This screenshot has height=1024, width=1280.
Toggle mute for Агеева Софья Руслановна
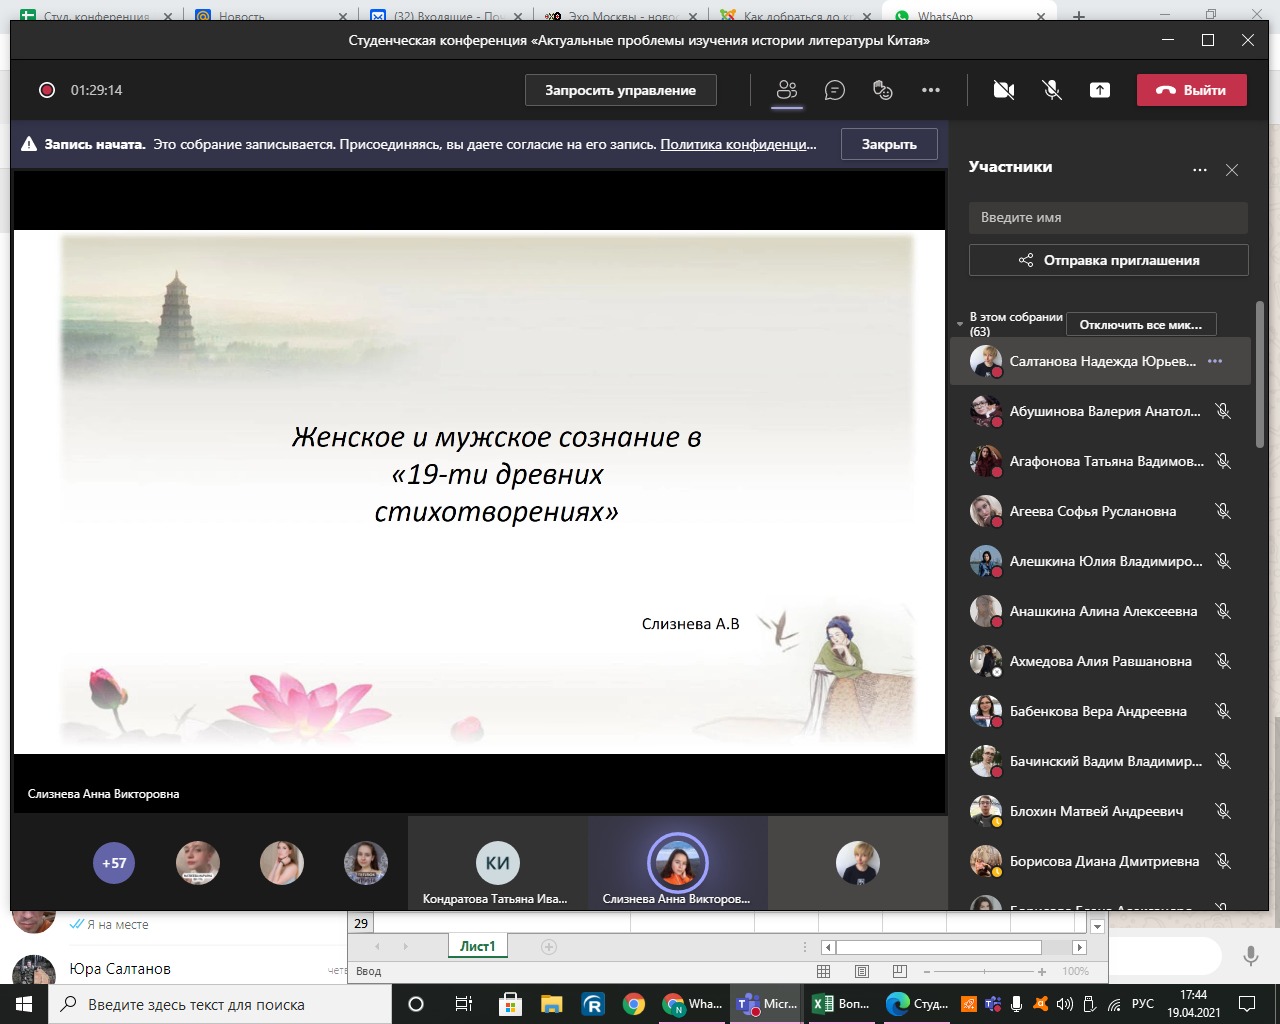[1222, 511]
